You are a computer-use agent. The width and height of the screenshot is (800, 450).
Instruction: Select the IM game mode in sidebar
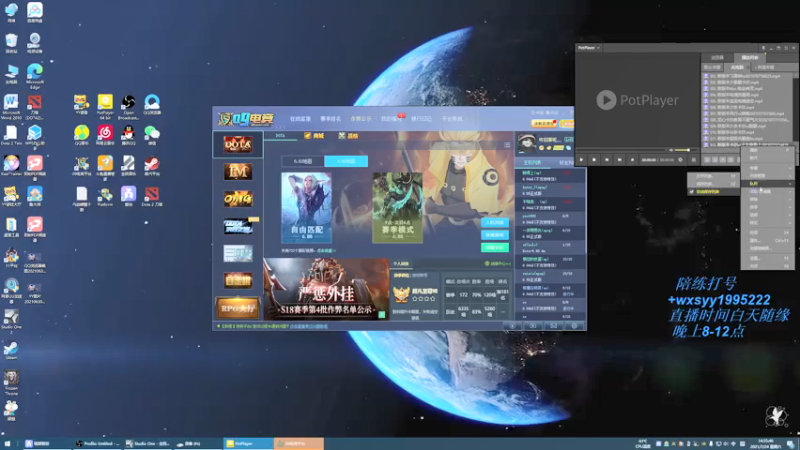click(238, 172)
